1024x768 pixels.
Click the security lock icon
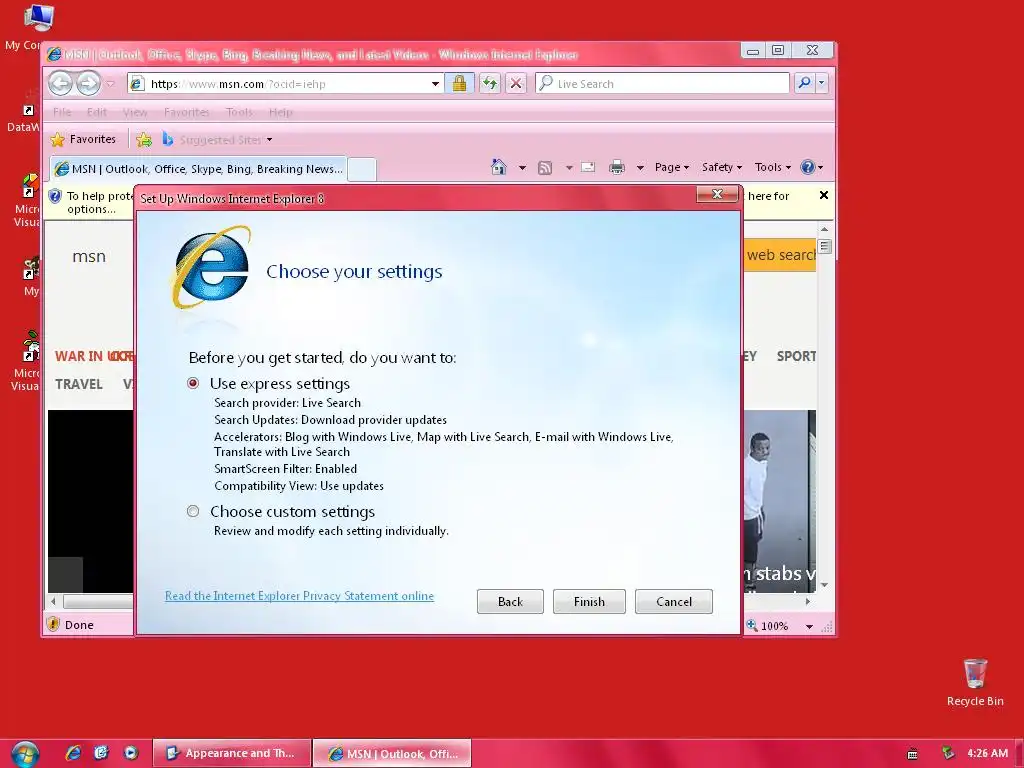[x=459, y=83]
